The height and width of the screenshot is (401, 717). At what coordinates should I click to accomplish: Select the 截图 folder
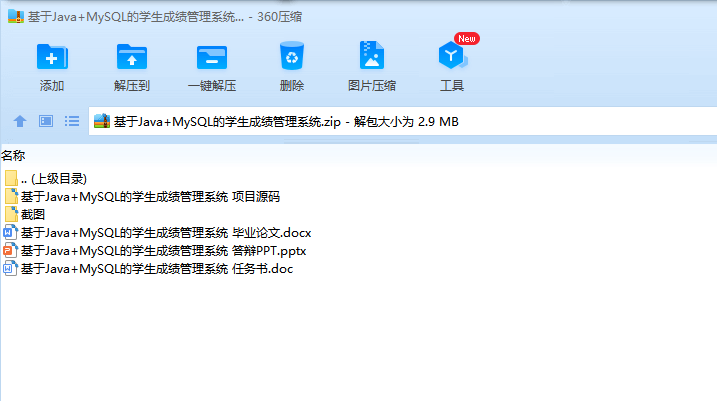[25, 214]
